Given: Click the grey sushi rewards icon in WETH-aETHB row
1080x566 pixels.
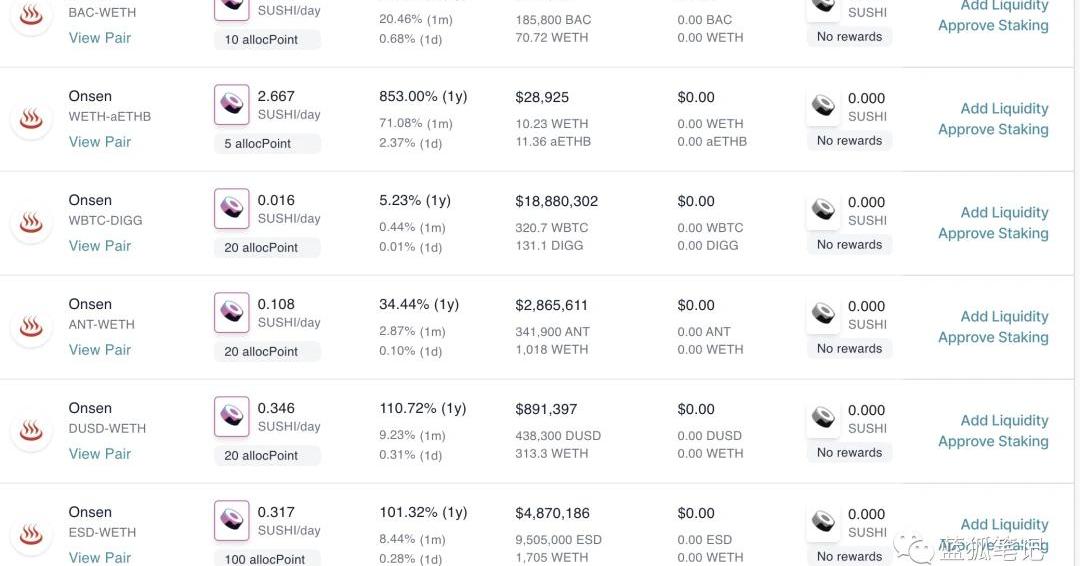Looking at the screenshot, I should tap(823, 106).
